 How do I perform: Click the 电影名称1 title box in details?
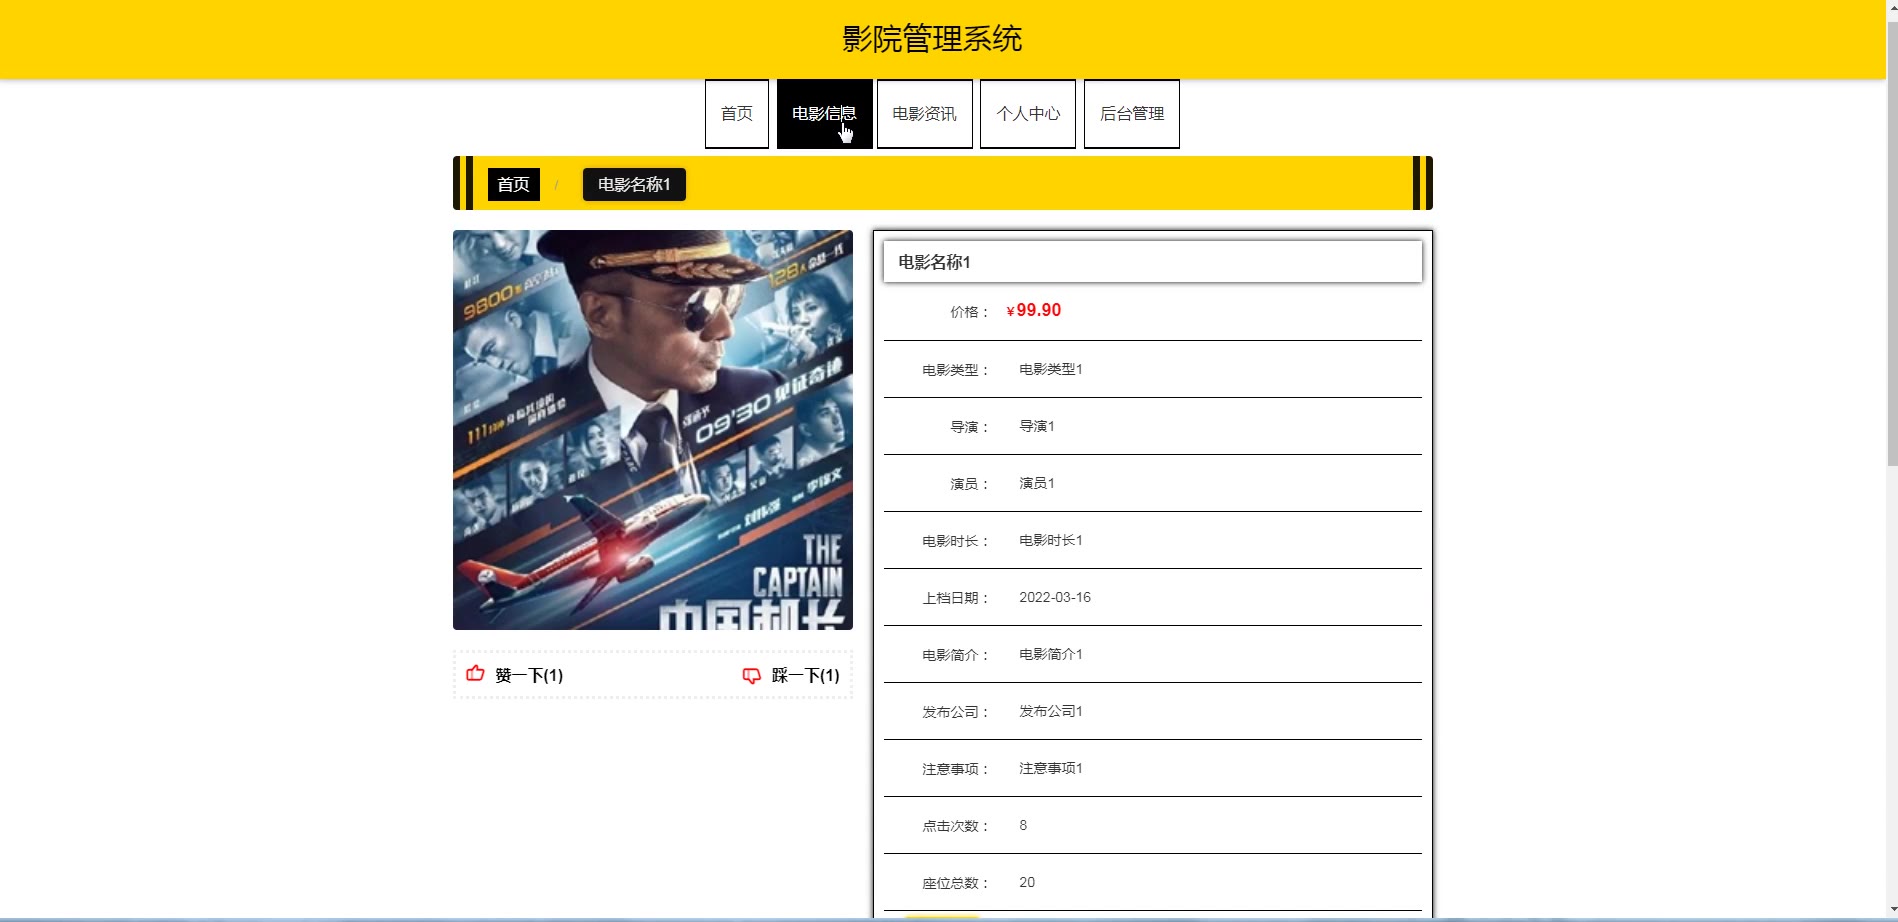point(1153,262)
